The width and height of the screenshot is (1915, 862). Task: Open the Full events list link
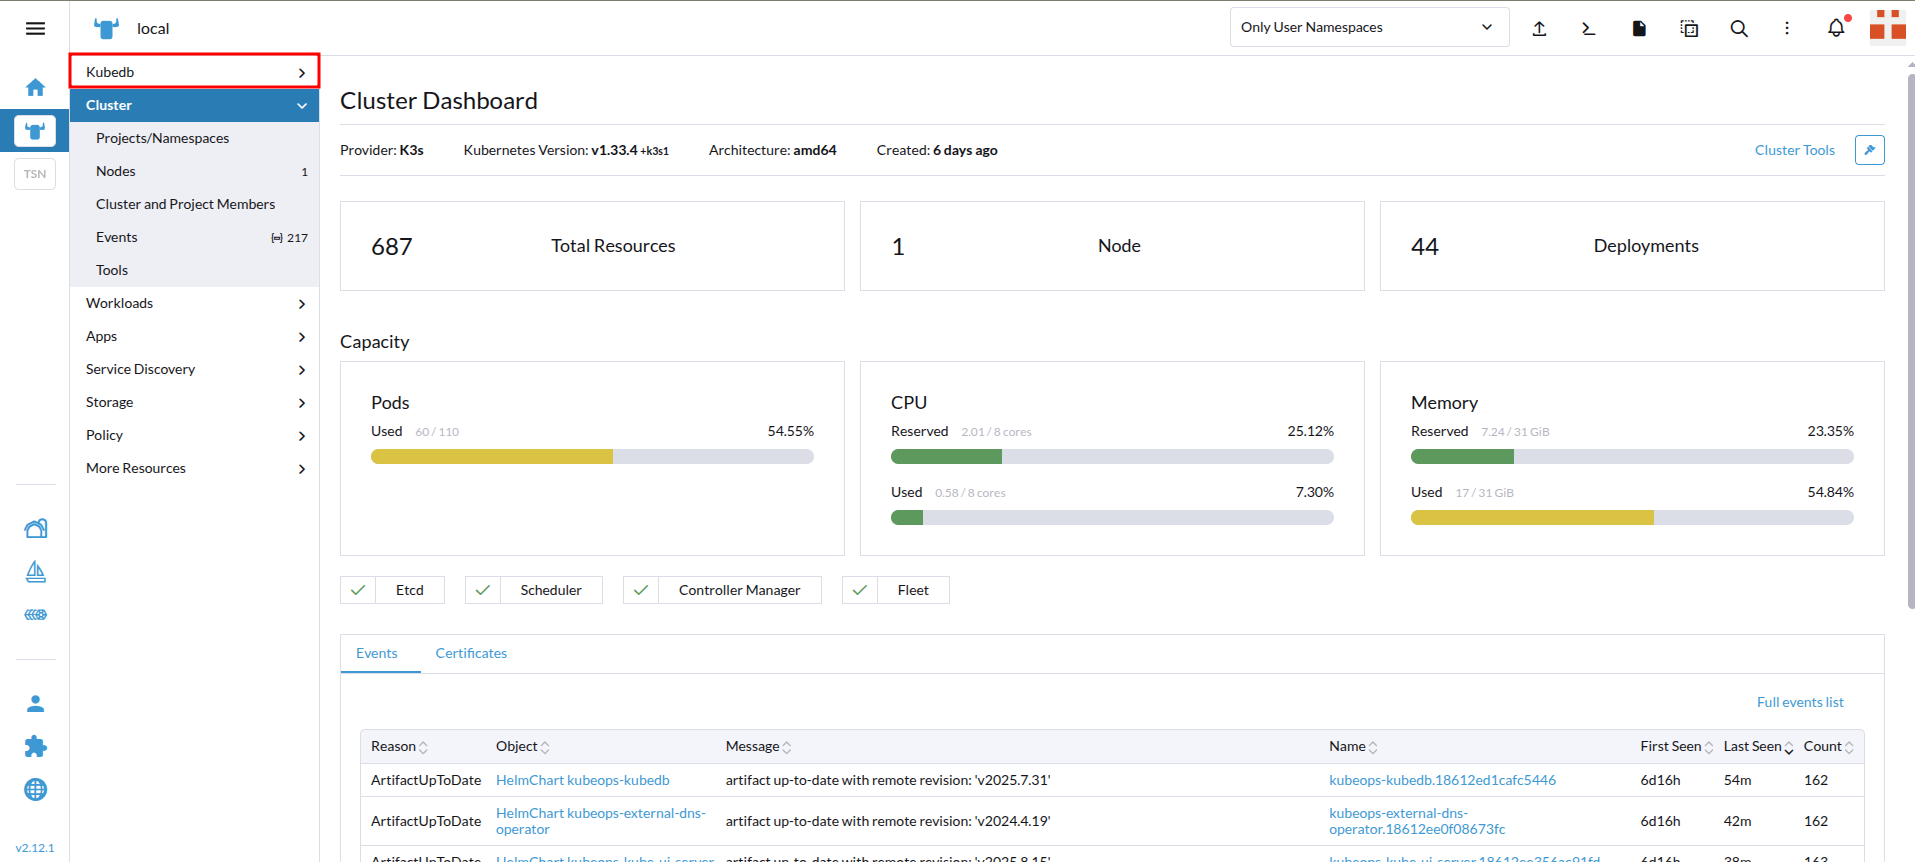(x=1799, y=702)
